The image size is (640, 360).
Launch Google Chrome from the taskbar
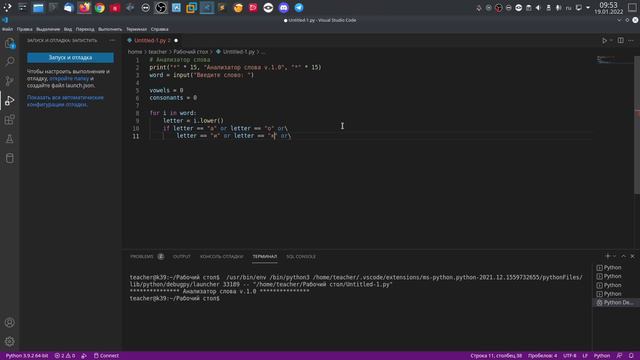click(100, 8)
